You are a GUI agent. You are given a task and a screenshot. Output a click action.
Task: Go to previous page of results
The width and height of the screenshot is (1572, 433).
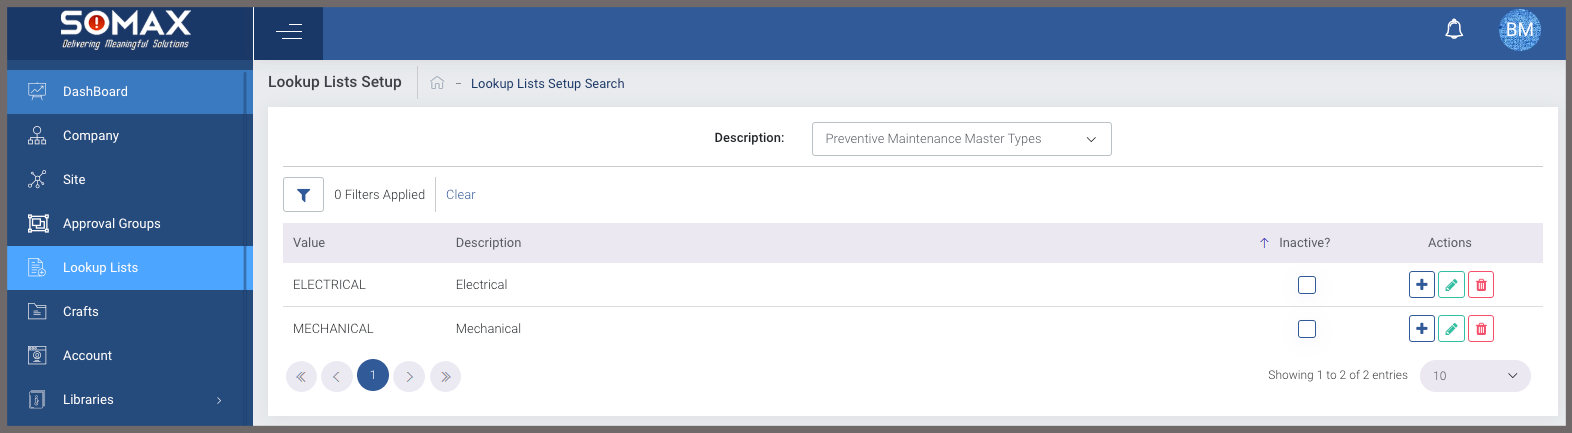(x=337, y=376)
